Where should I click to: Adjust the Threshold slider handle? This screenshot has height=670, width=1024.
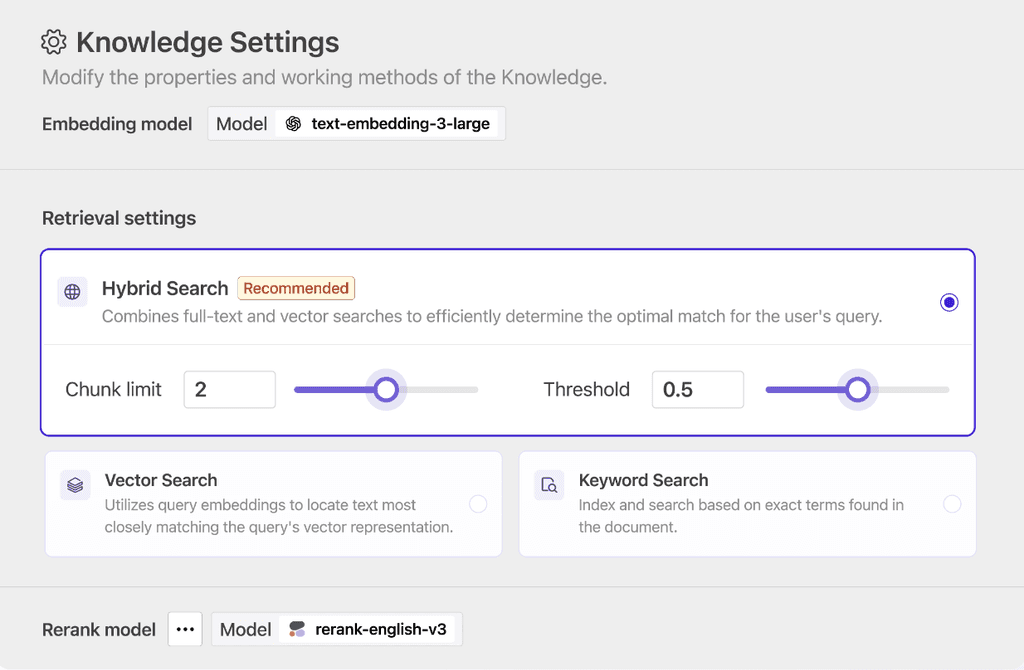(x=857, y=389)
